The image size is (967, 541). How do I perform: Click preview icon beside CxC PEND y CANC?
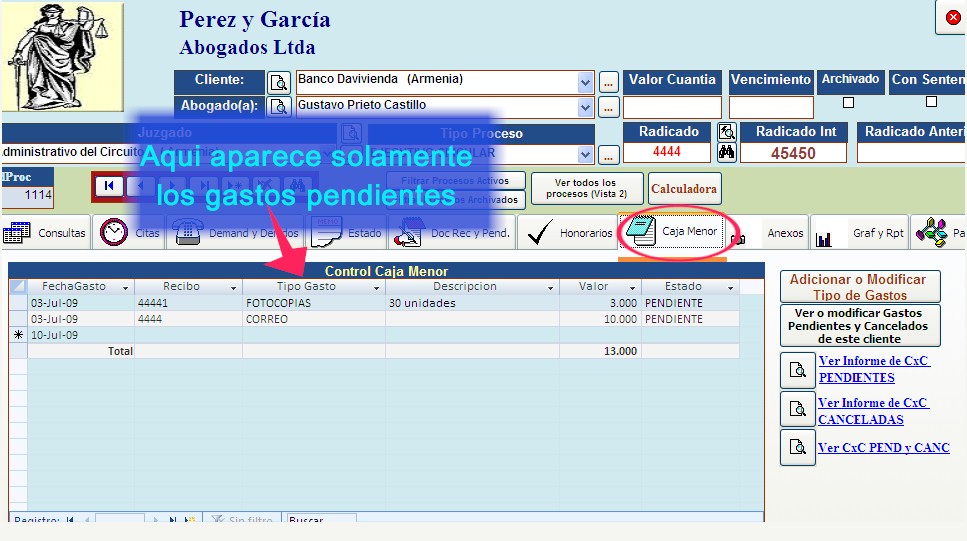797,447
